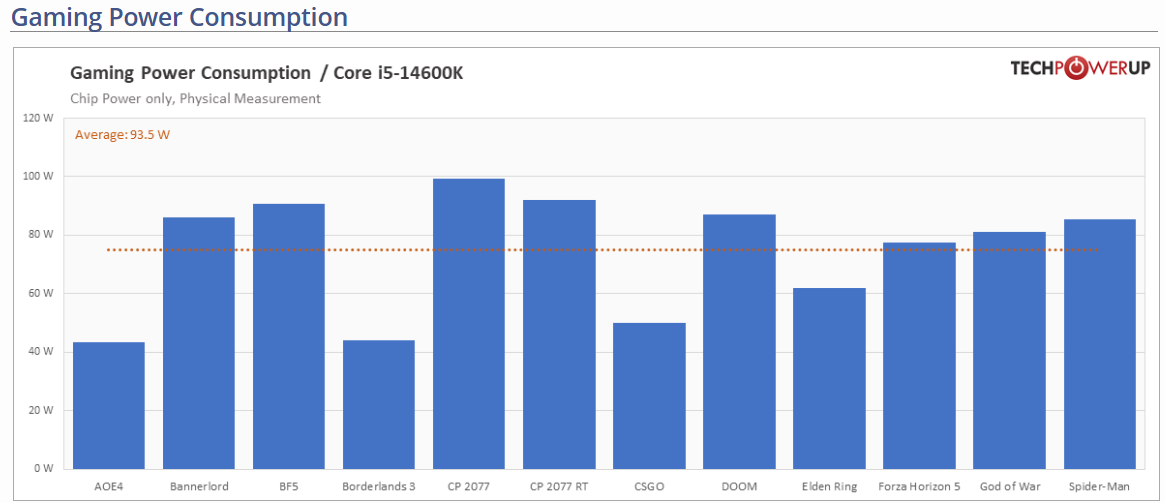Click the '20 W' axis label
The height and width of the screenshot is (503, 1165).
(42, 410)
